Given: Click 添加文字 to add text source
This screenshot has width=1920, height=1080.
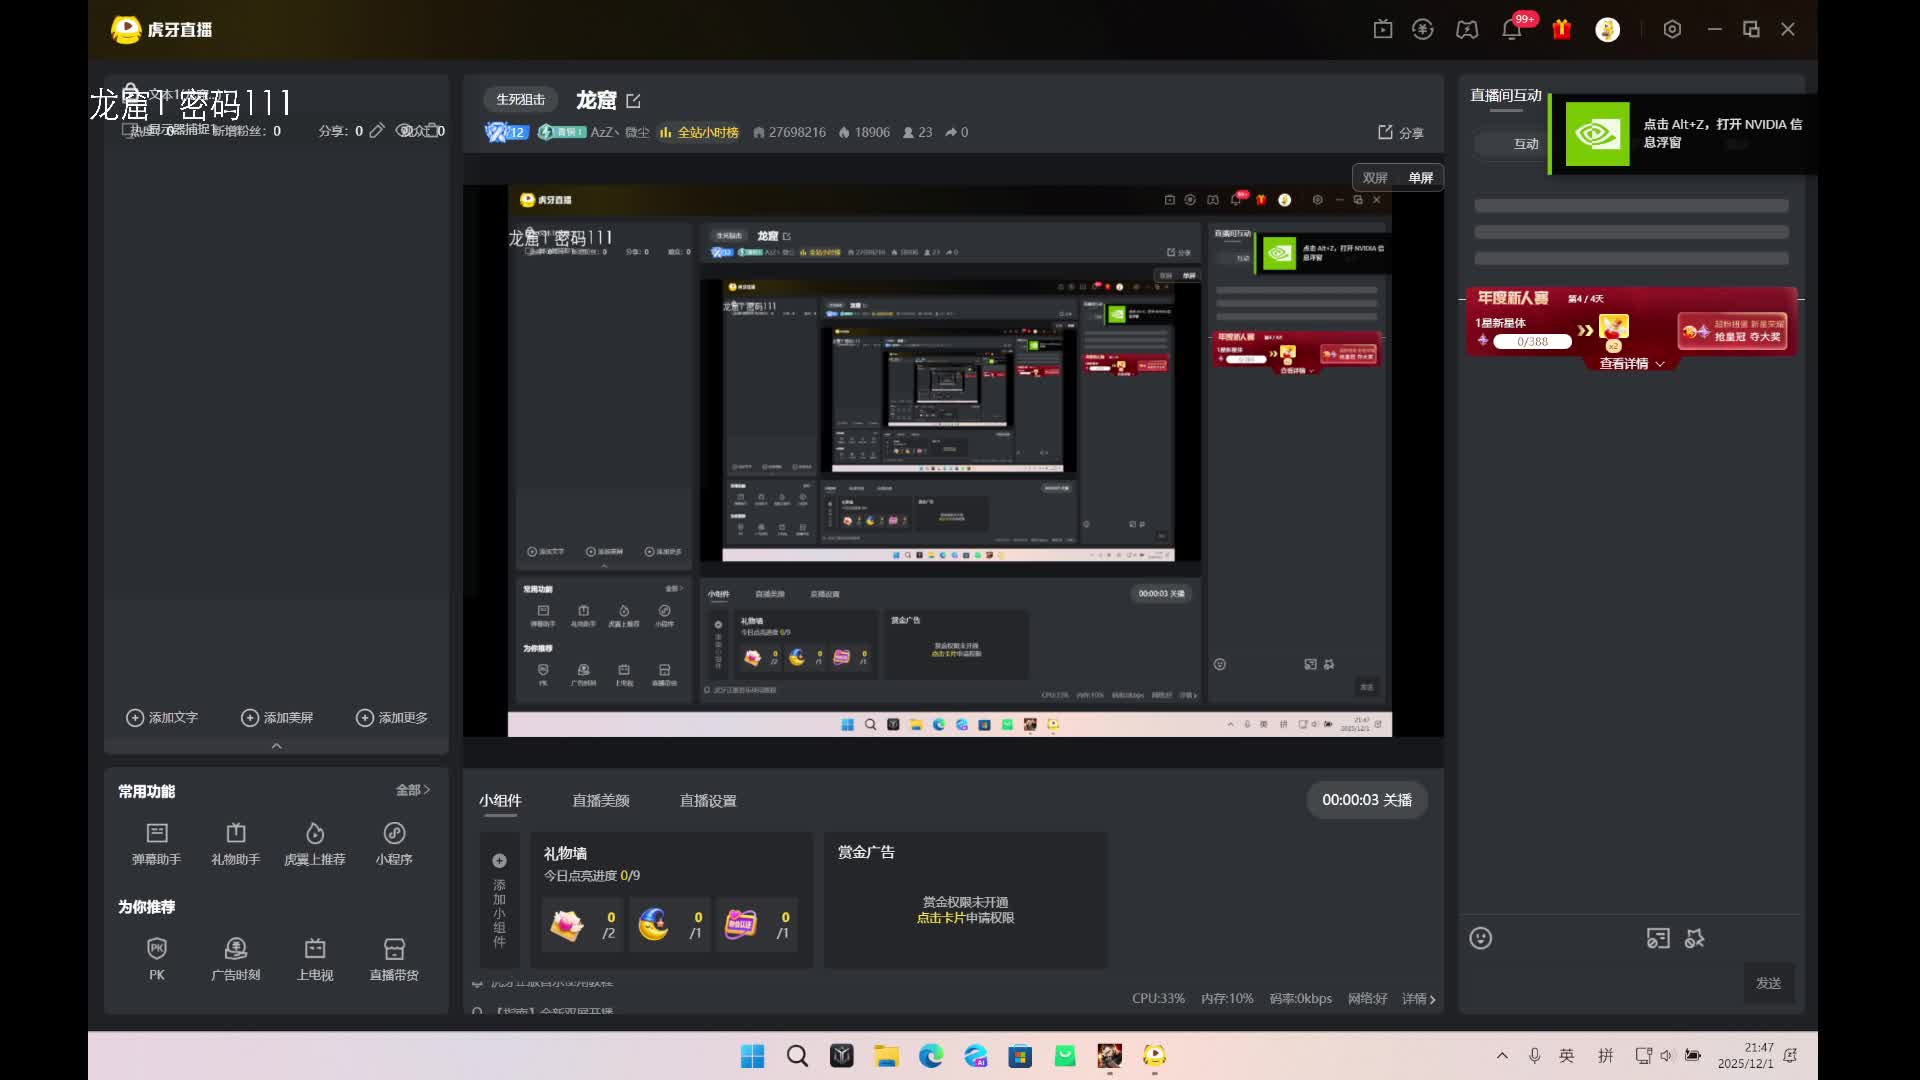Looking at the screenshot, I should click(162, 718).
